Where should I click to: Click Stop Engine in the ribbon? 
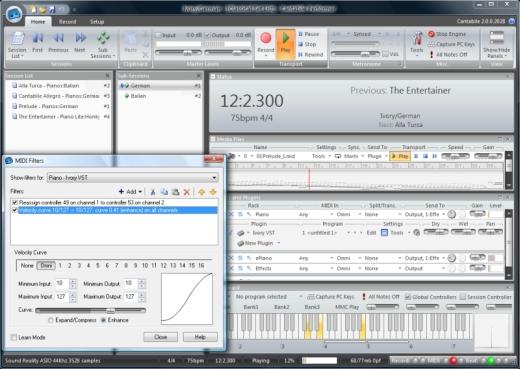click(x=447, y=34)
